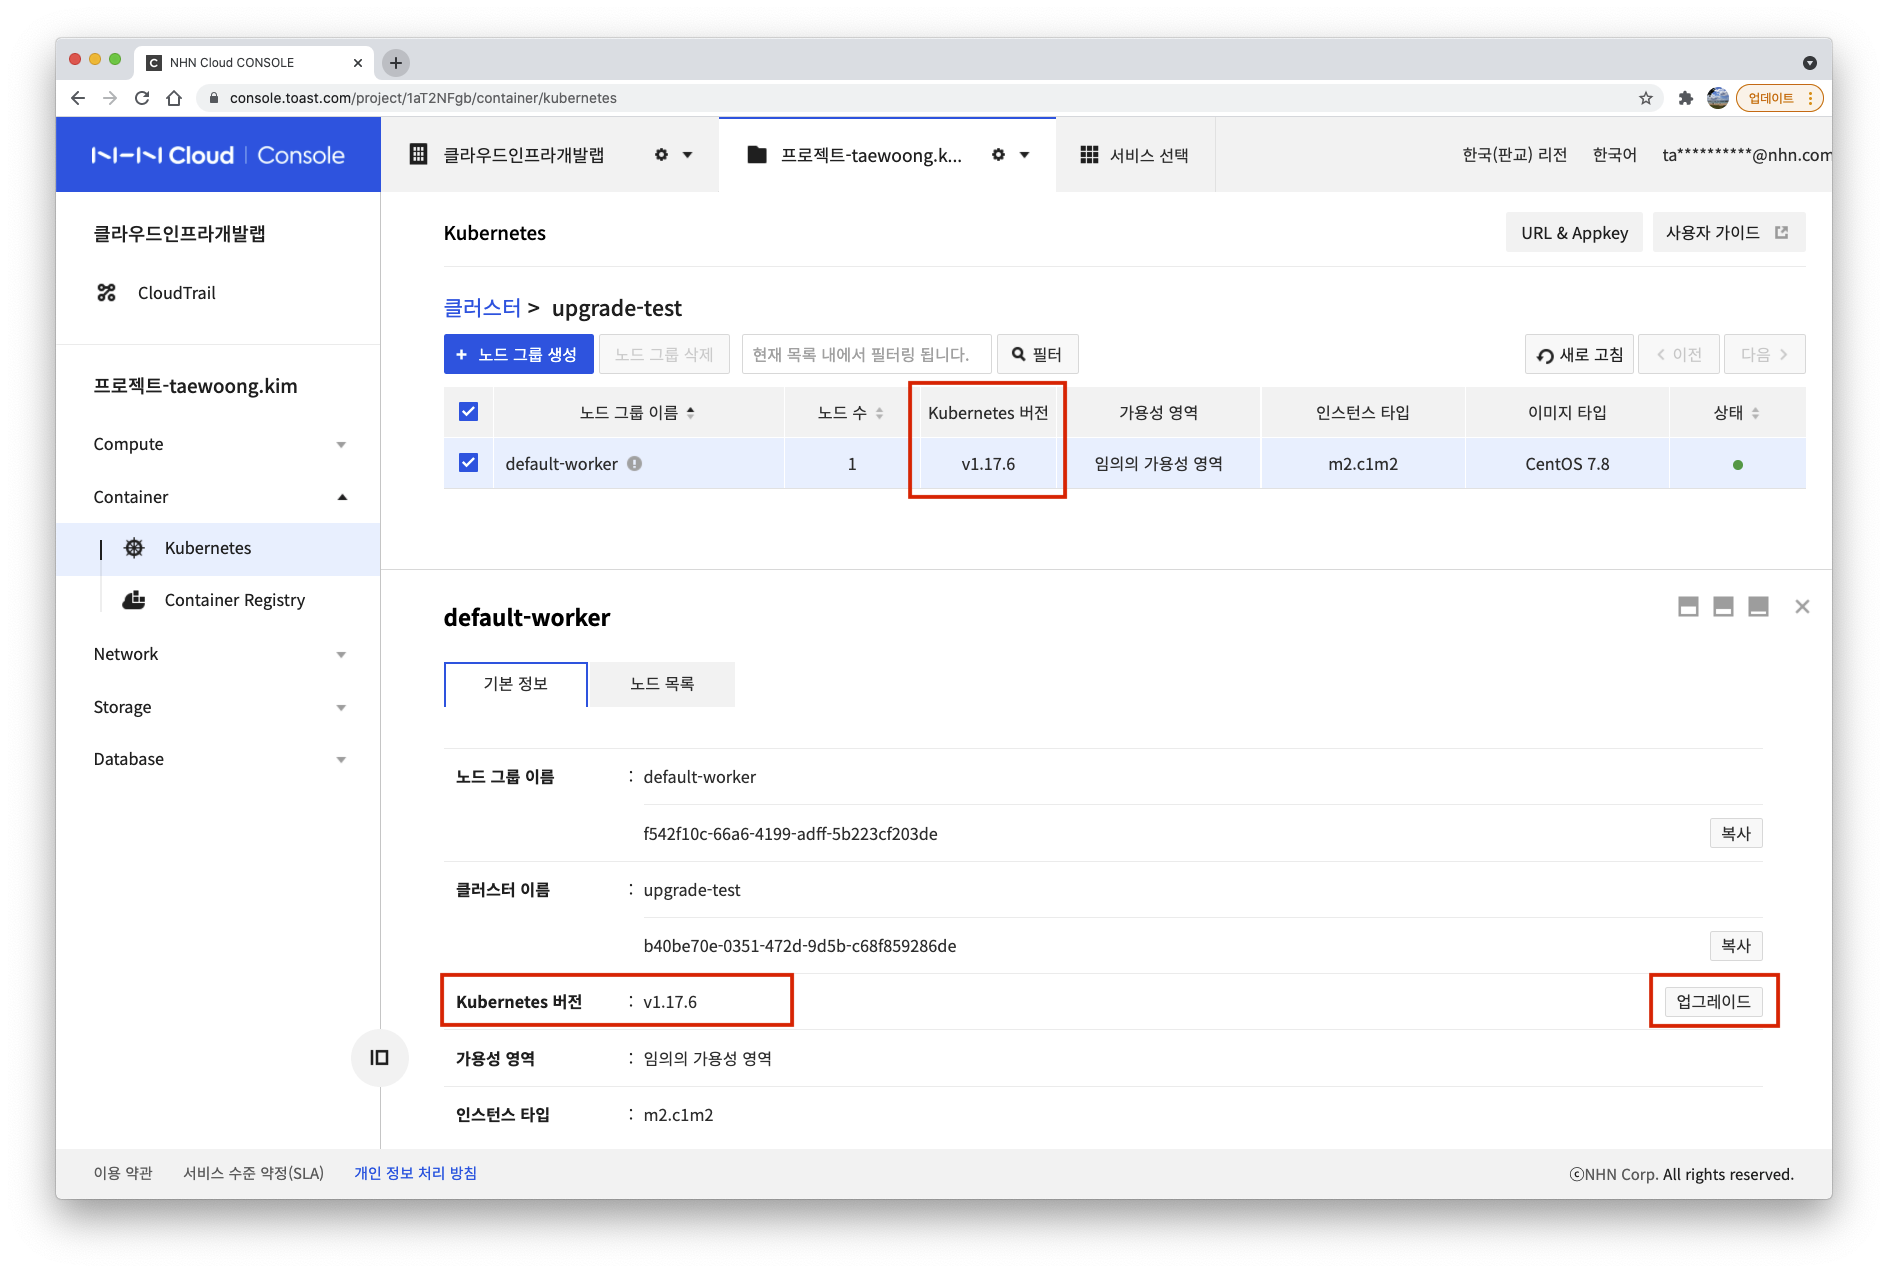Open the 서비스 선택 grid menu
Image resolution: width=1888 pixels, height=1273 pixels.
pos(1135,155)
